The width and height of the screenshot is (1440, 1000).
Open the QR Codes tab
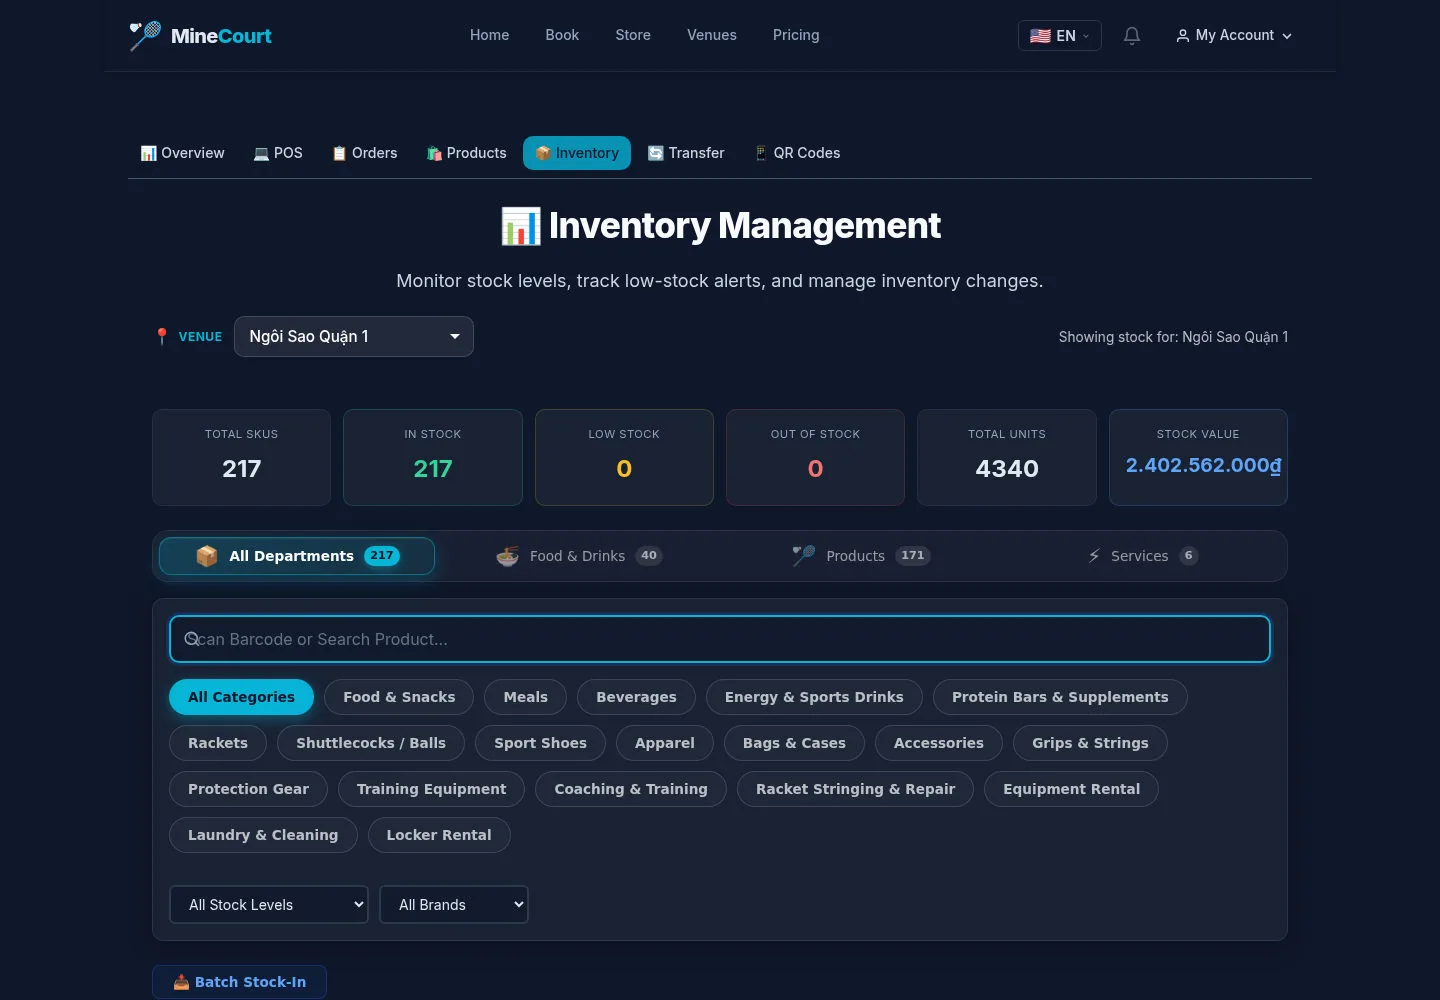797,153
